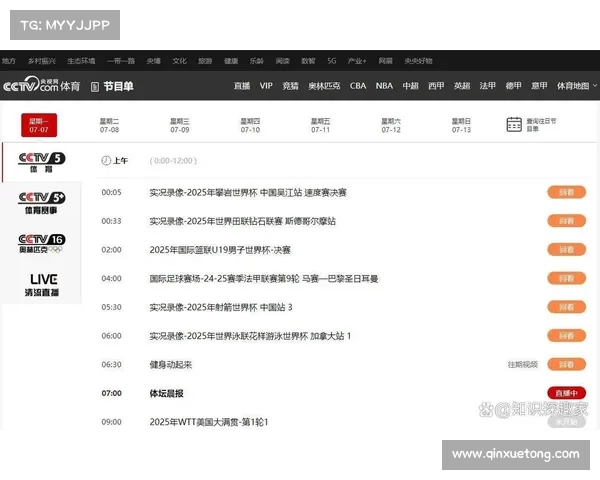Image resolution: width=600 pixels, height=480 pixels.
Task: Click 乐龄 in the top bar
Action: 257,61
